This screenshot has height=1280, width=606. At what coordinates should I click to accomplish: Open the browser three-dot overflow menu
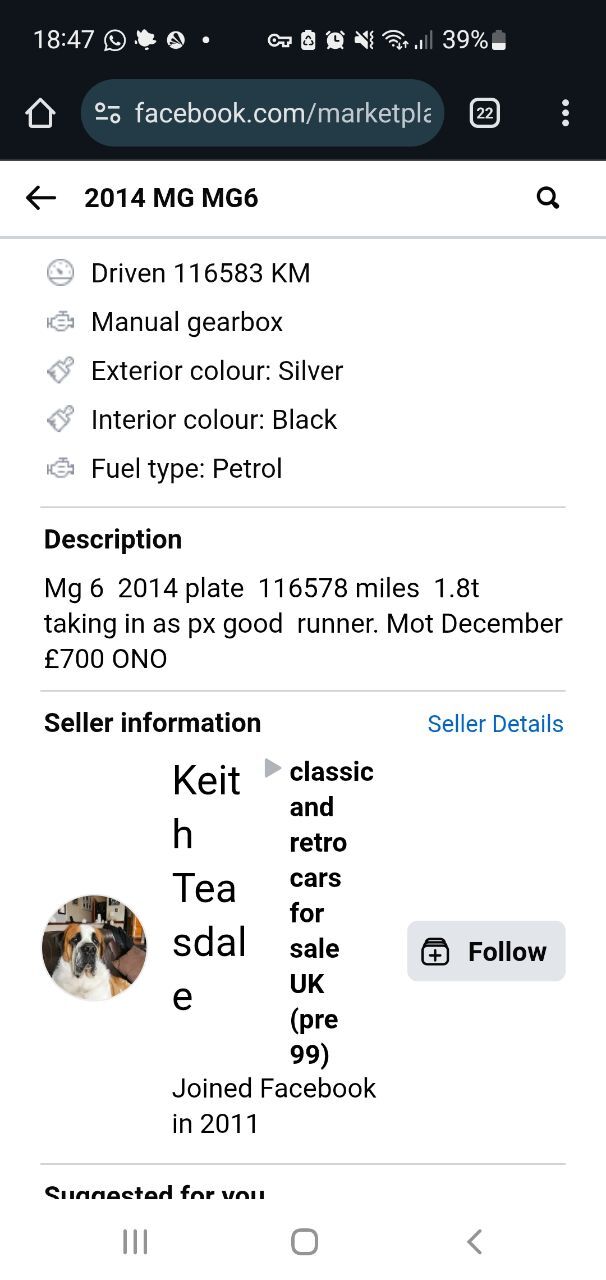point(565,114)
